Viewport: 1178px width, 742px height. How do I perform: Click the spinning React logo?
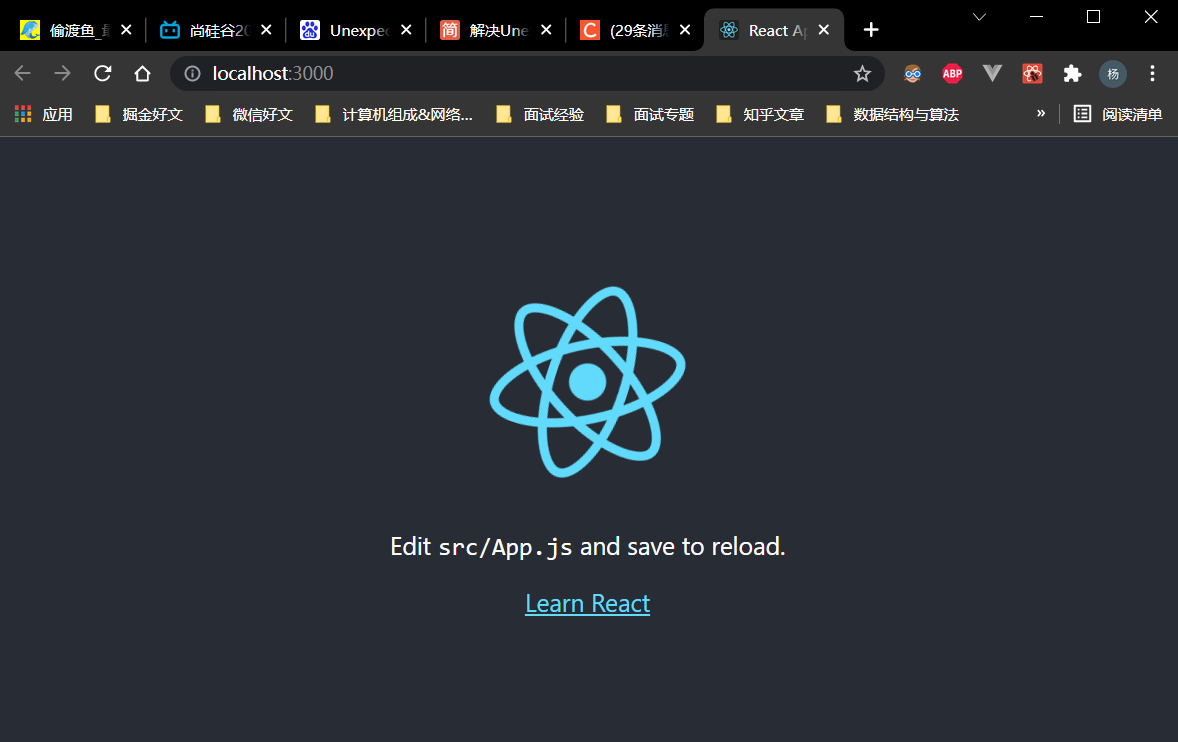click(x=587, y=382)
